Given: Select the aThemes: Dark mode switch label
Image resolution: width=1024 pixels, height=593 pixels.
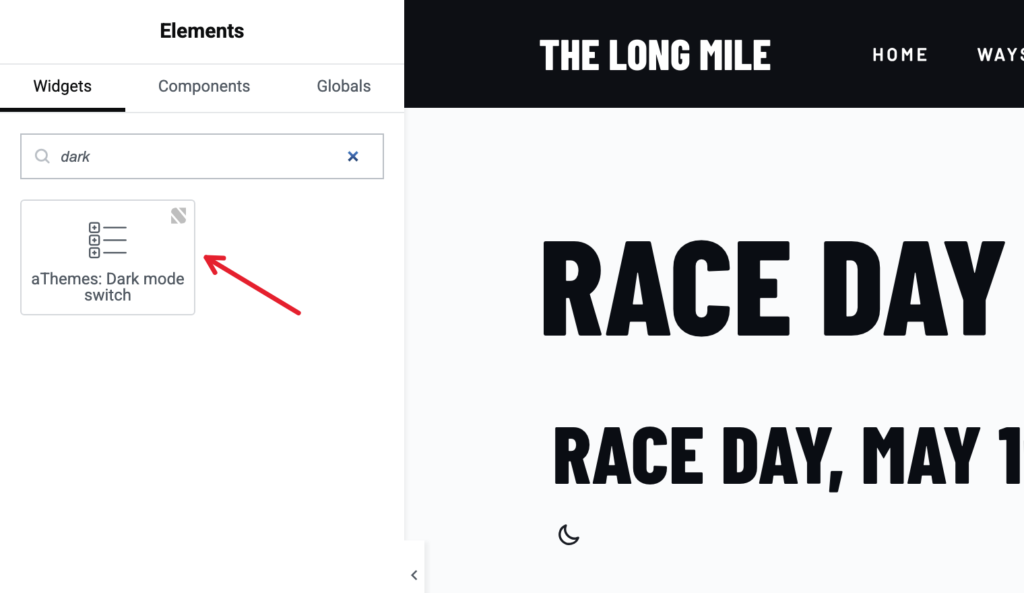Looking at the screenshot, I should (x=108, y=287).
